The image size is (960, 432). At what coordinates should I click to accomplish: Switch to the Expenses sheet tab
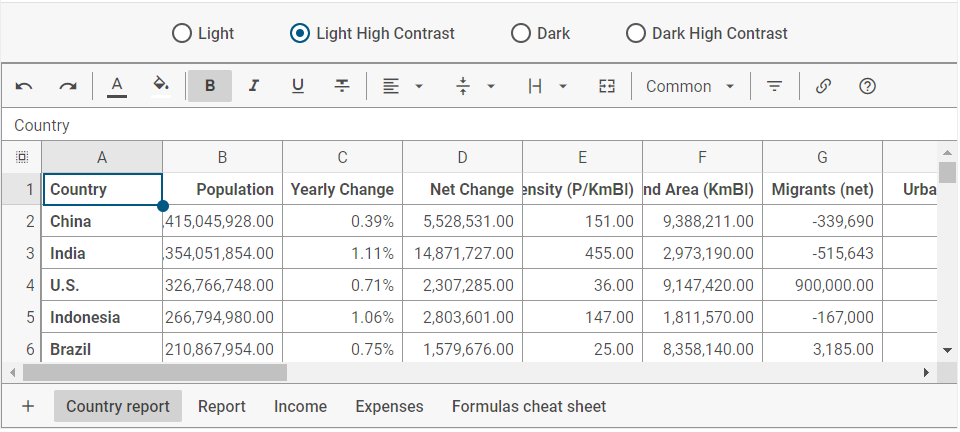coord(389,406)
